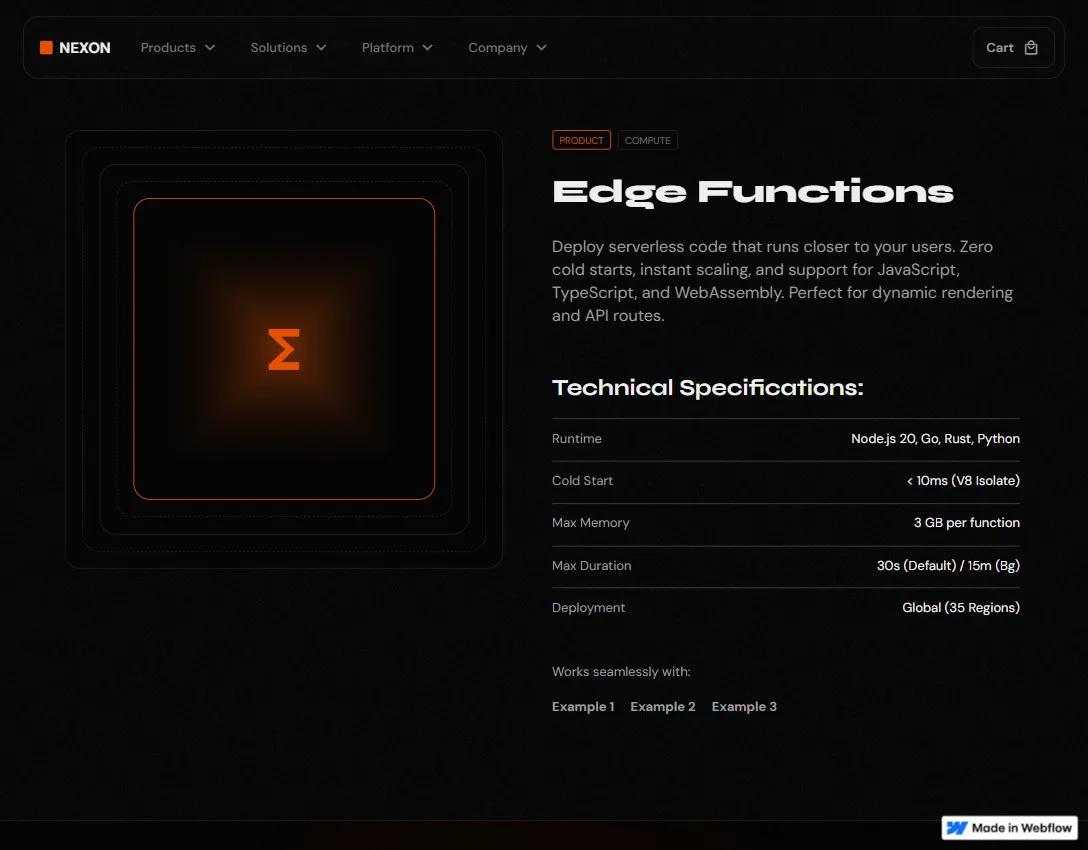Click the Example 2 link
This screenshot has height=850, width=1088.
[662, 706]
